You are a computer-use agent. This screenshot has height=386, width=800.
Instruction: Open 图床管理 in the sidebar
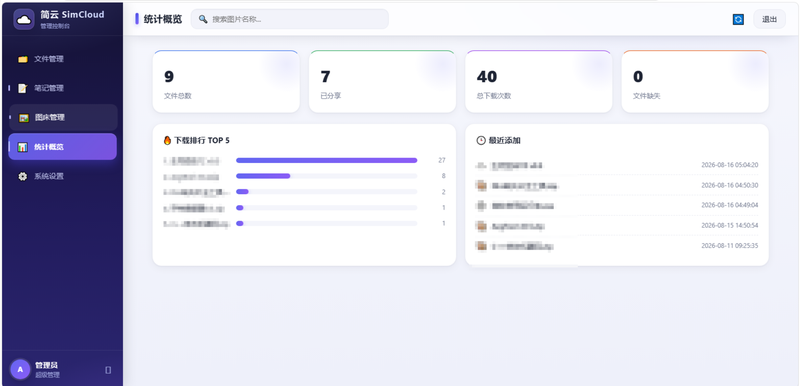tap(63, 118)
